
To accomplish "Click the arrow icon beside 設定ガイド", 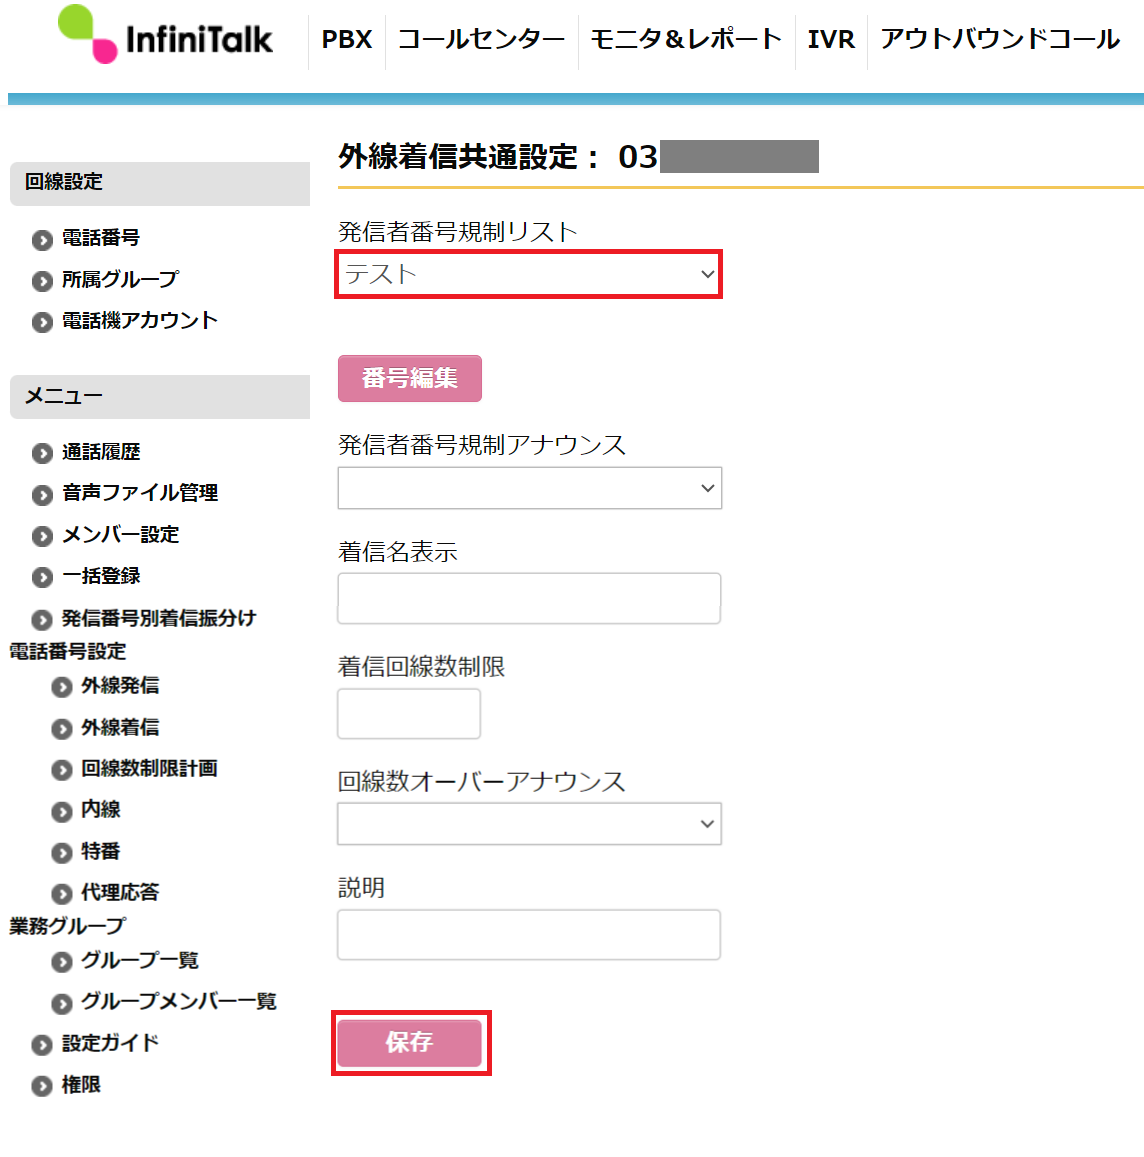I will [x=42, y=1045].
